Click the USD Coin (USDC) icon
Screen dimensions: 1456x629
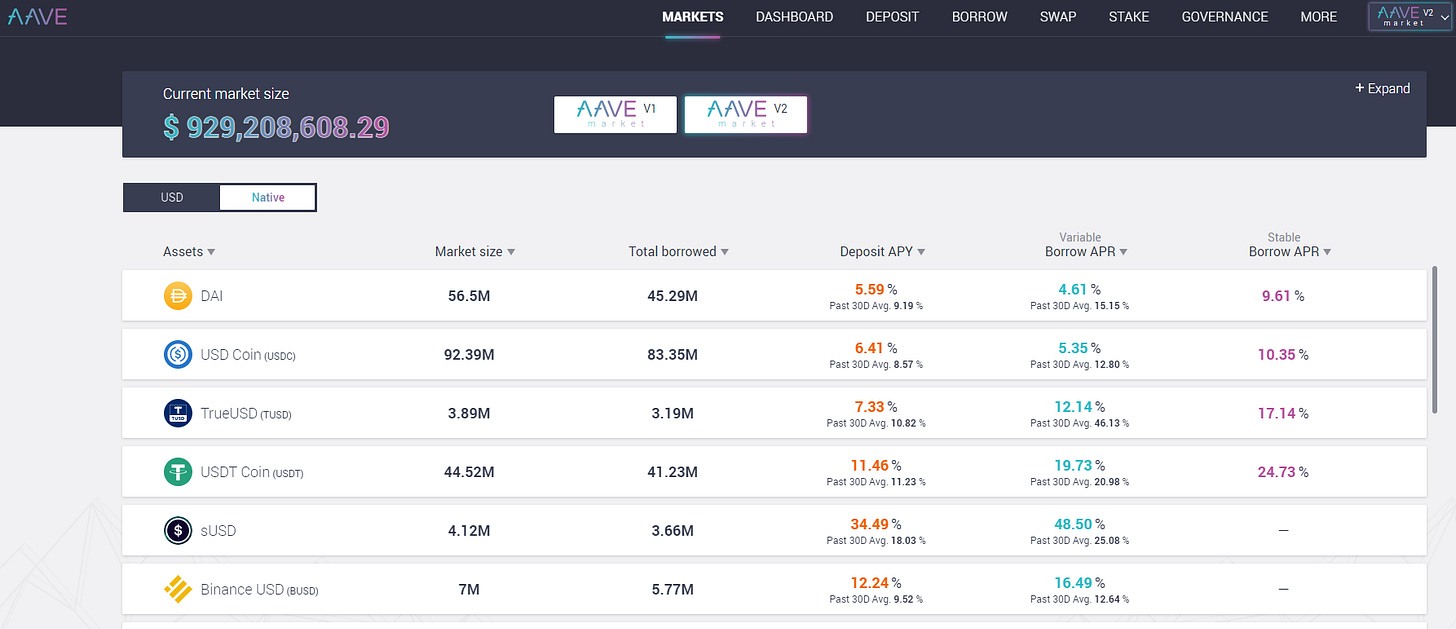click(x=177, y=355)
